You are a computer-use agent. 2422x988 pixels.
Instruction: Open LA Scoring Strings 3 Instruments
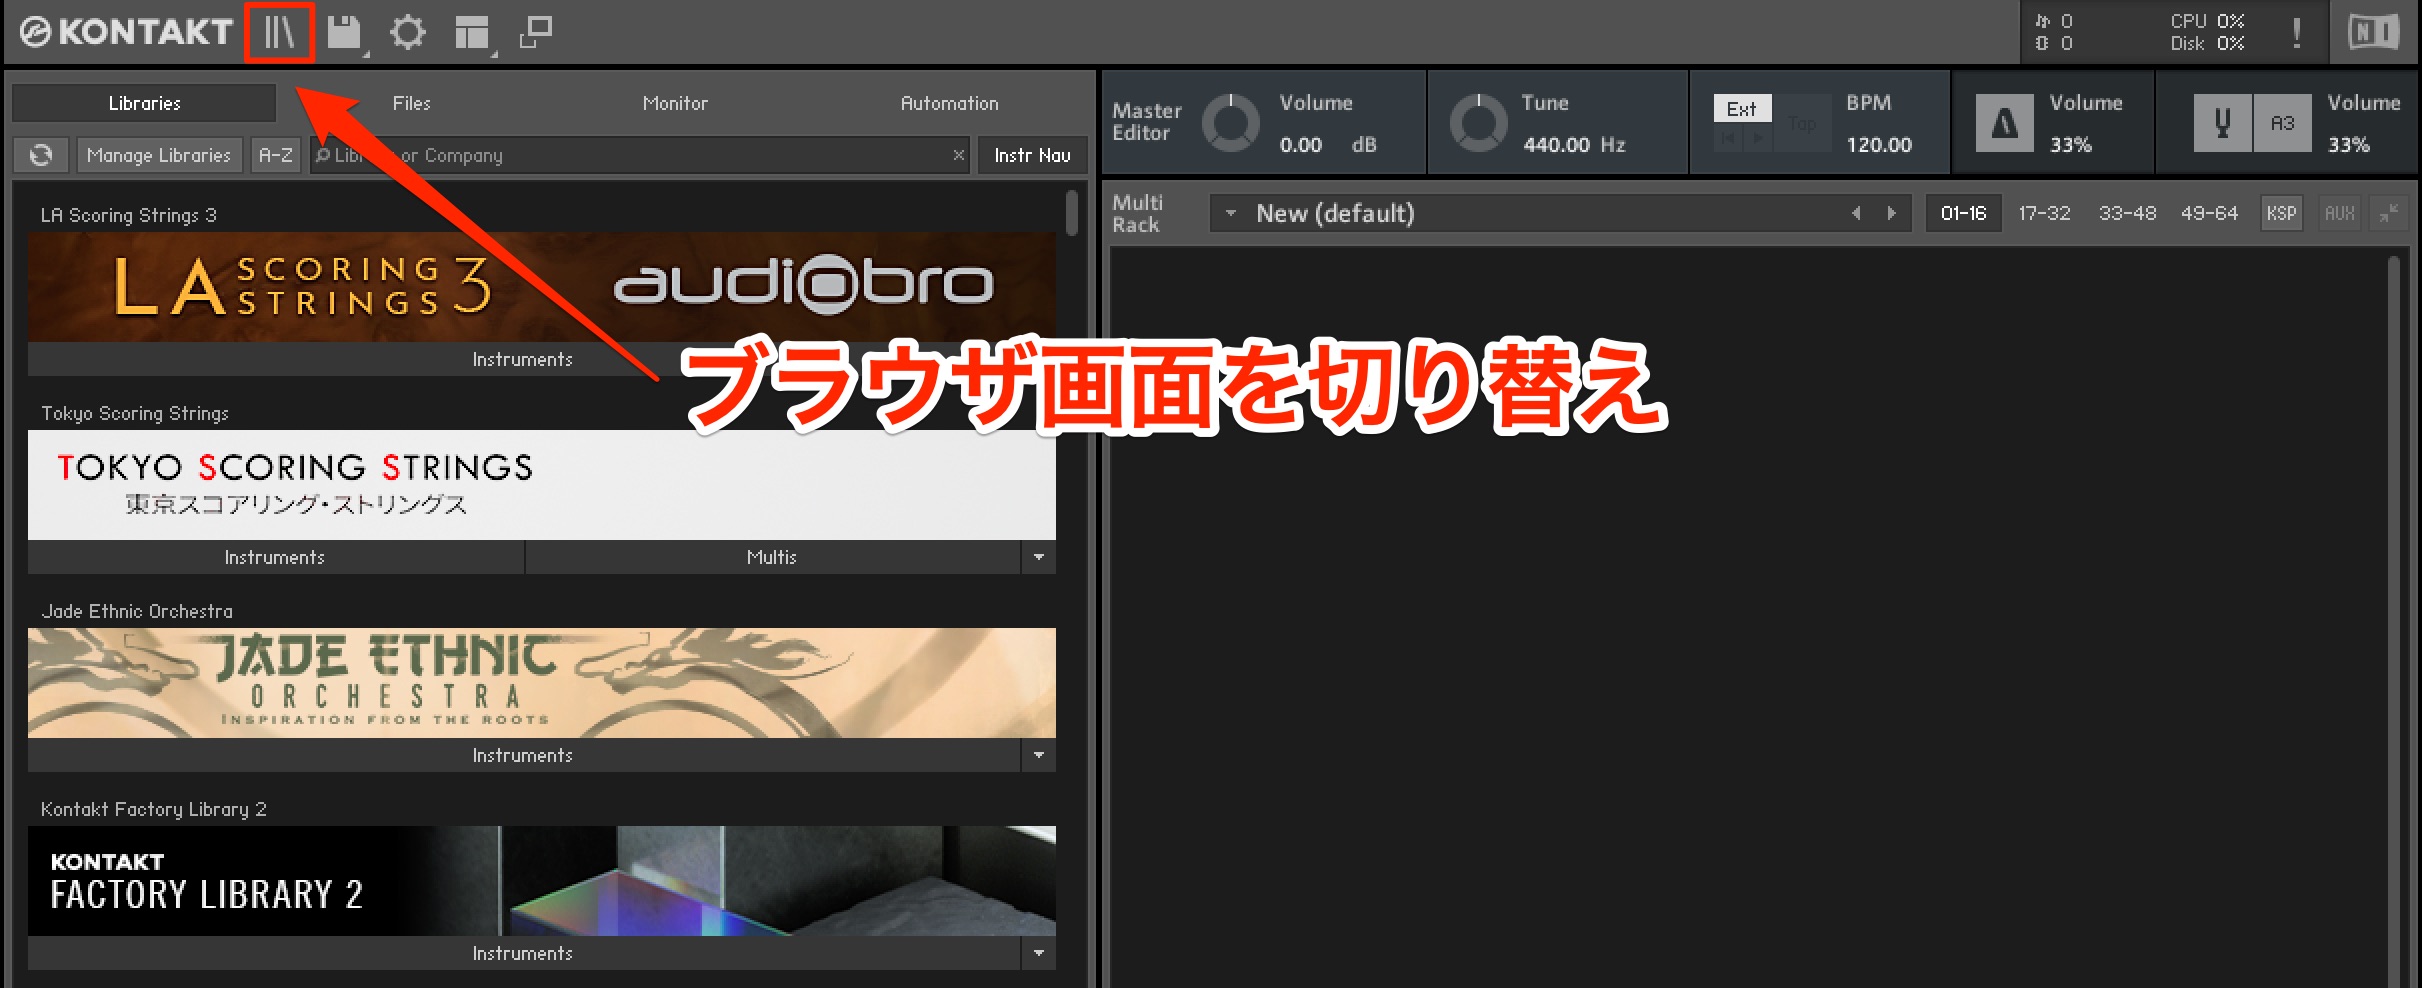click(523, 359)
